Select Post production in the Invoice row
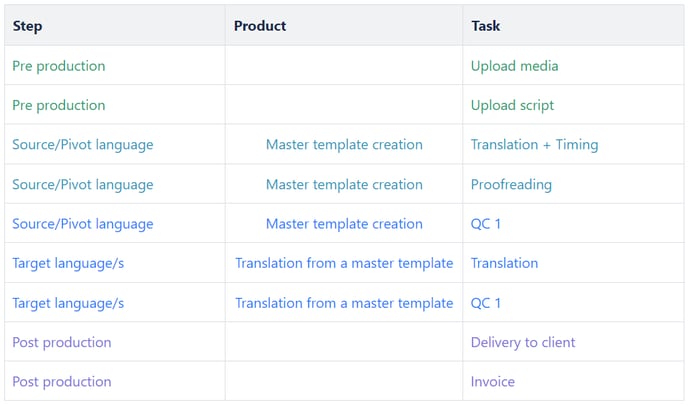The height and width of the screenshot is (405, 688). [x=62, y=382]
